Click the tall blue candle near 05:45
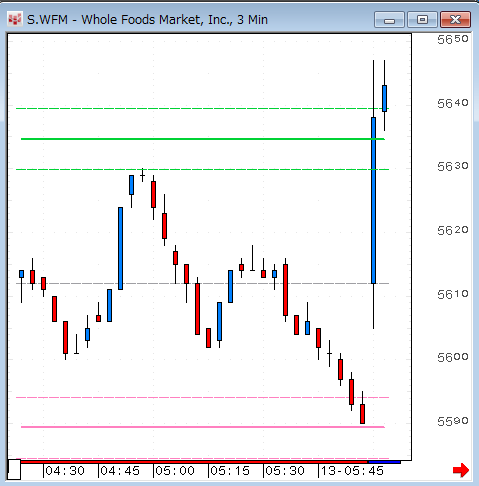Viewport: 479px width, 486px height. [373, 200]
